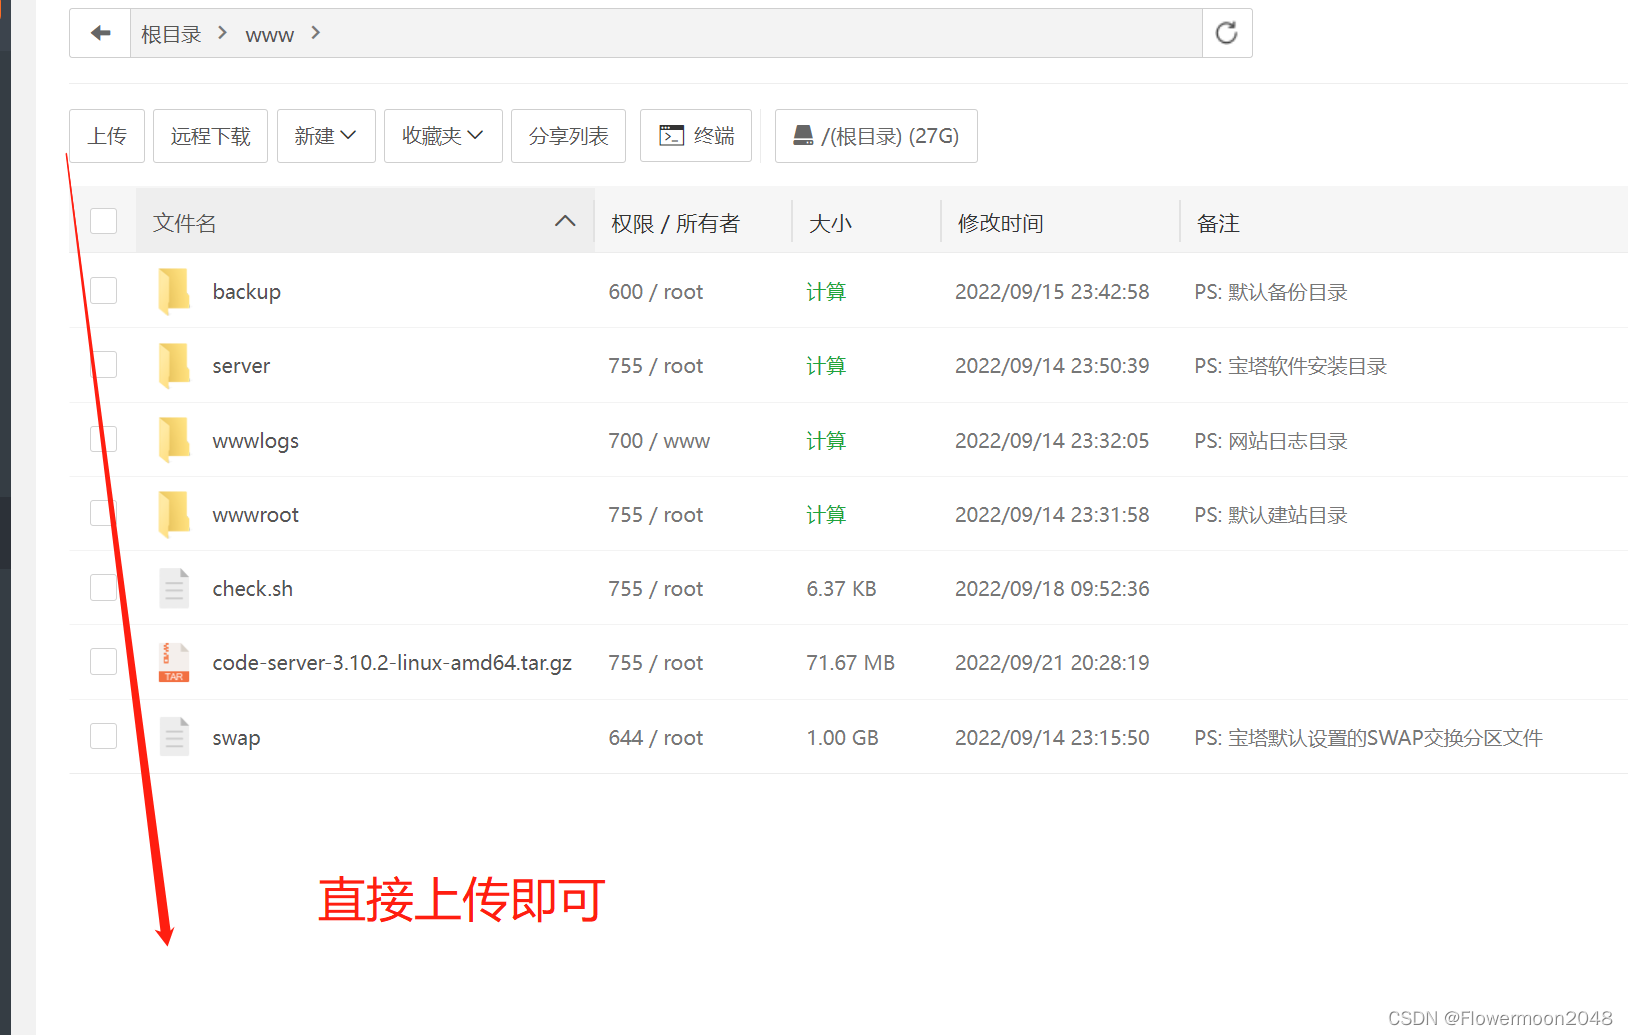Open the wwwlogs folder icon
Image resolution: width=1628 pixels, height=1035 pixels.
click(x=174, y=440)
